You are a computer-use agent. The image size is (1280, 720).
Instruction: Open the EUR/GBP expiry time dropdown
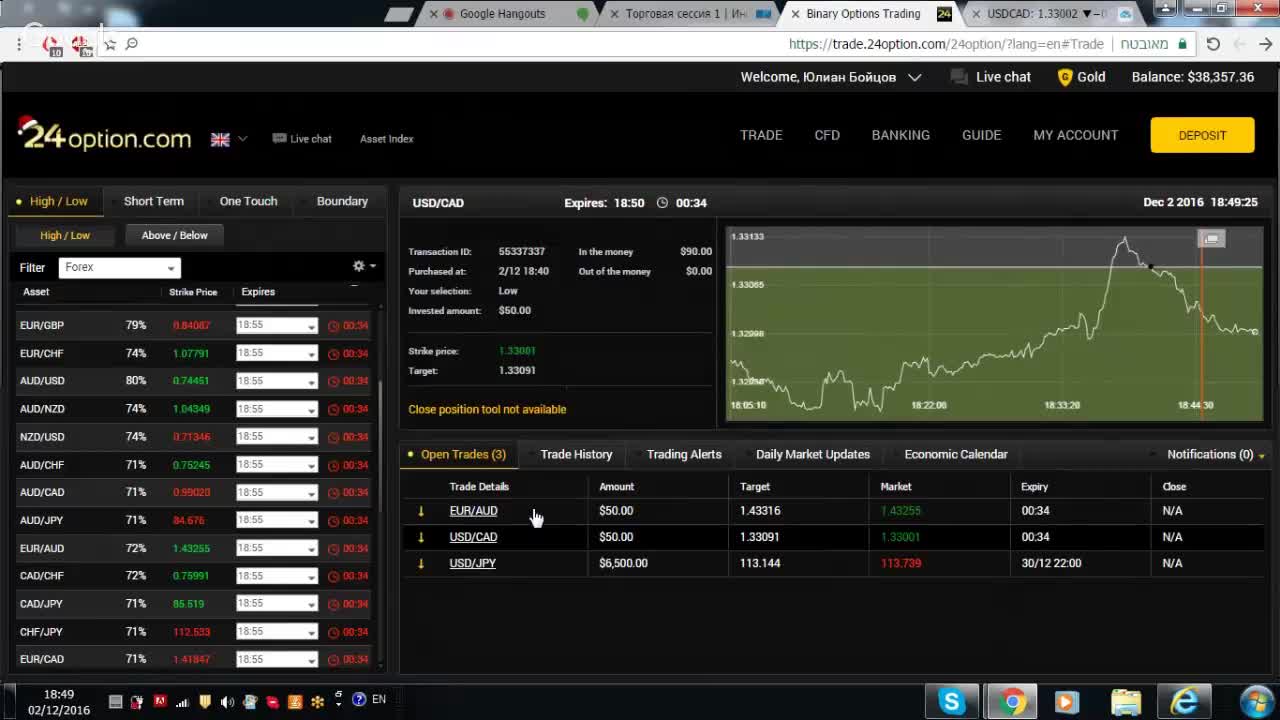click(x=276, y=325)
